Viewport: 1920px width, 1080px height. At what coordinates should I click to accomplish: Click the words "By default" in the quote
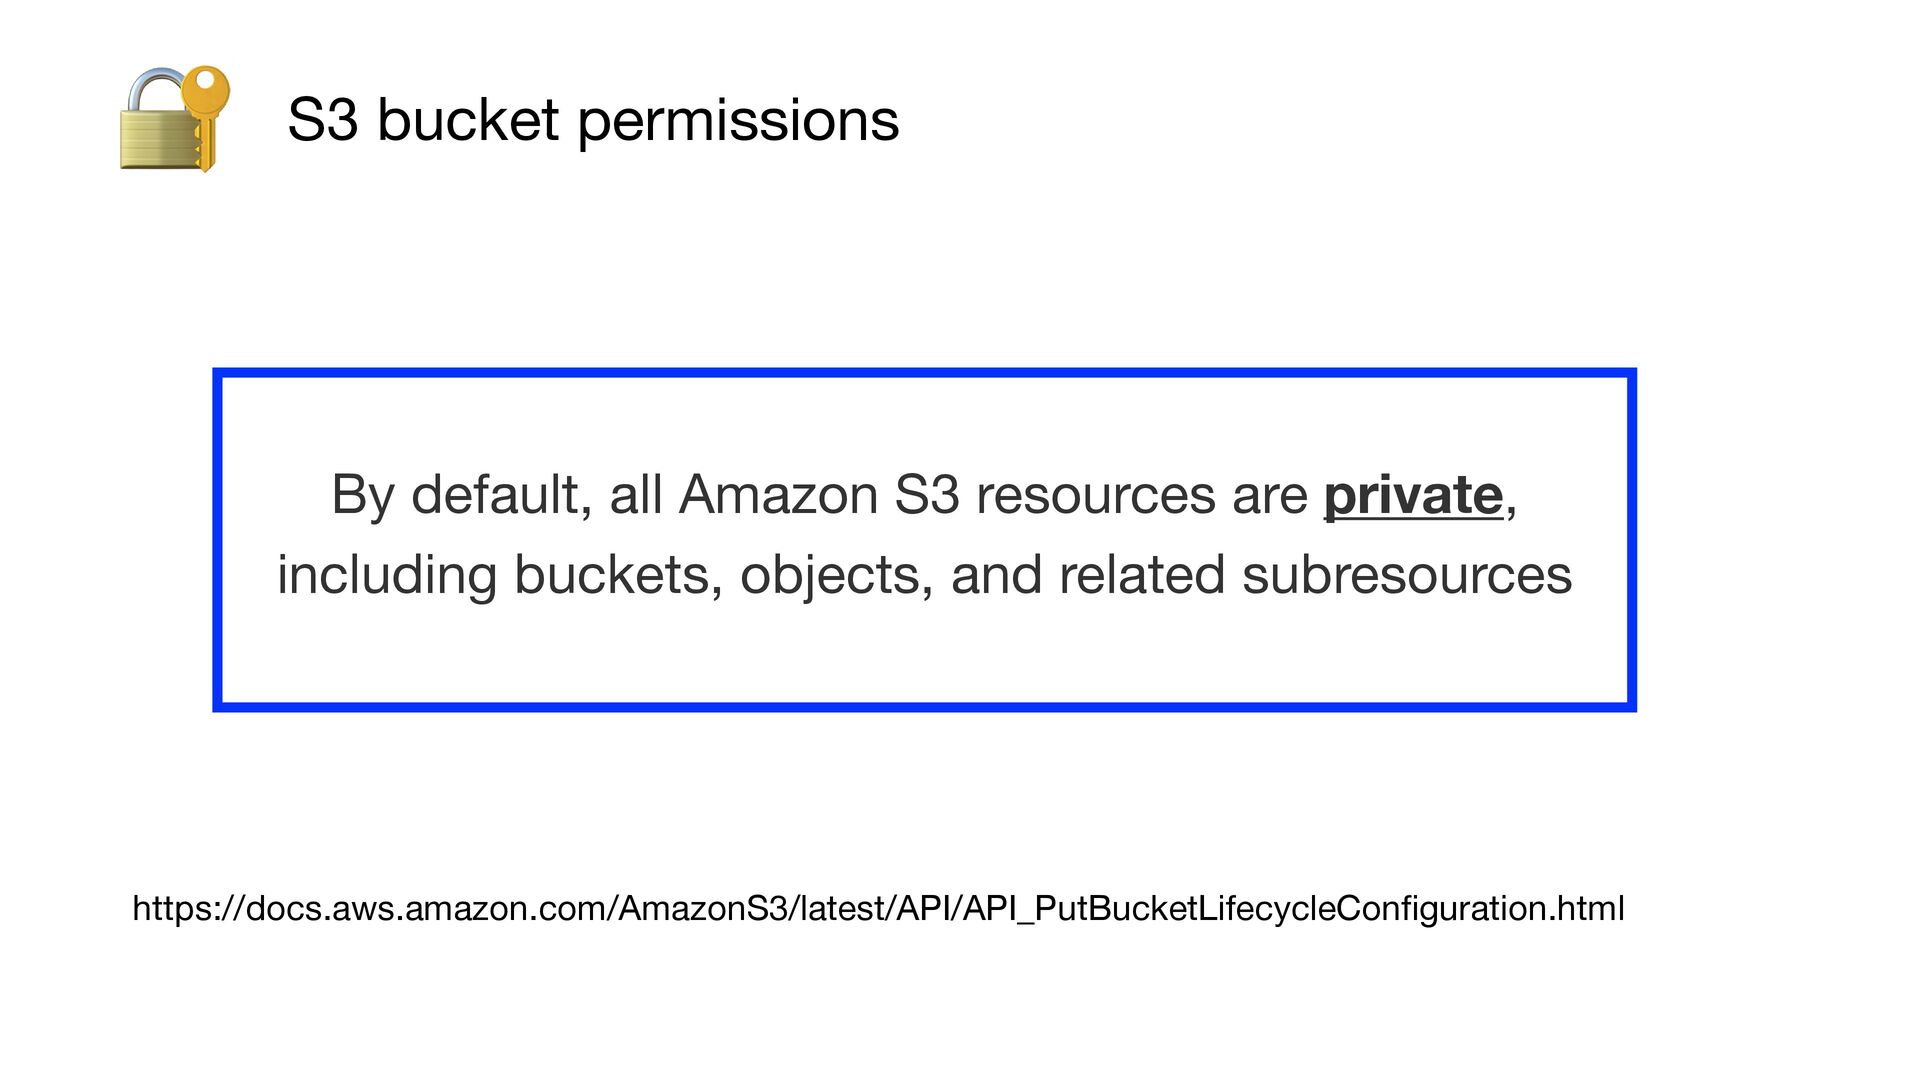pyautogui.click(x=456, y=494)
